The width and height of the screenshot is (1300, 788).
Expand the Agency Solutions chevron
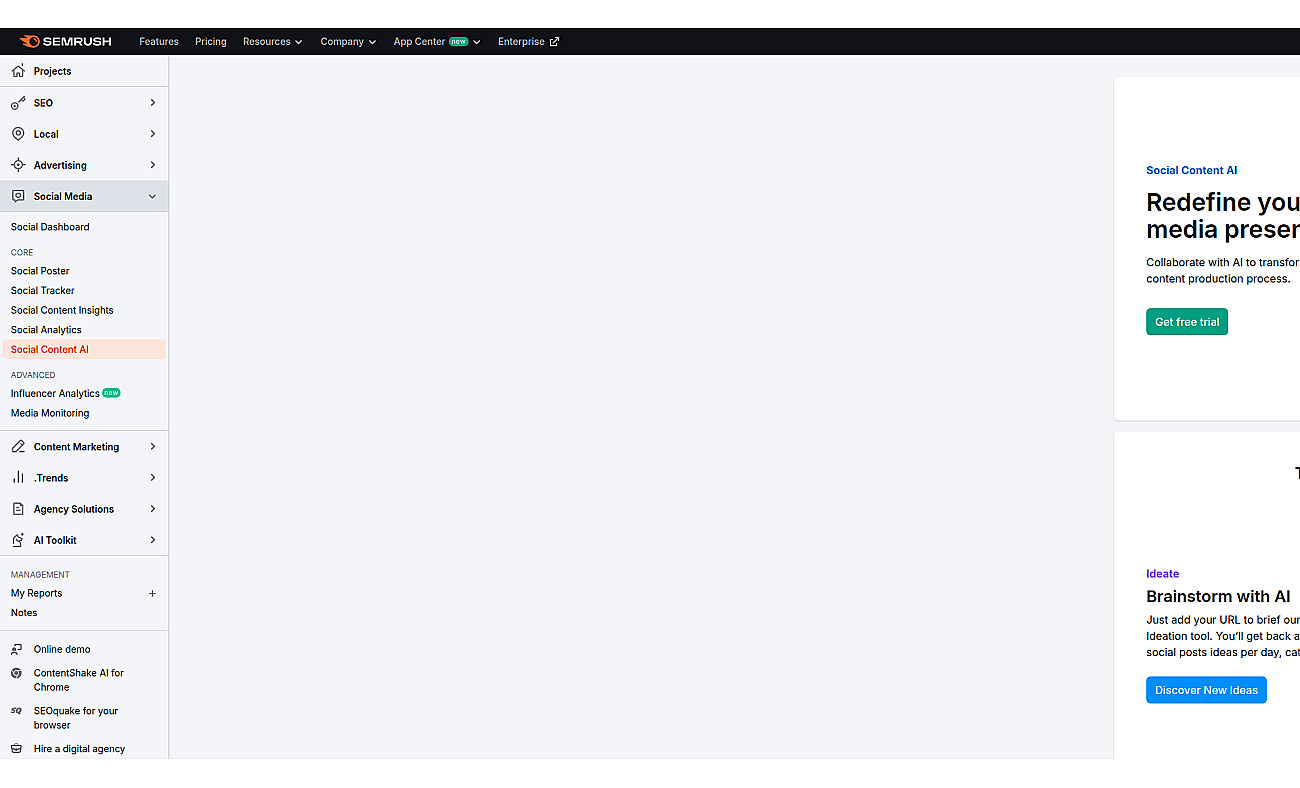[x=152, y=509]
